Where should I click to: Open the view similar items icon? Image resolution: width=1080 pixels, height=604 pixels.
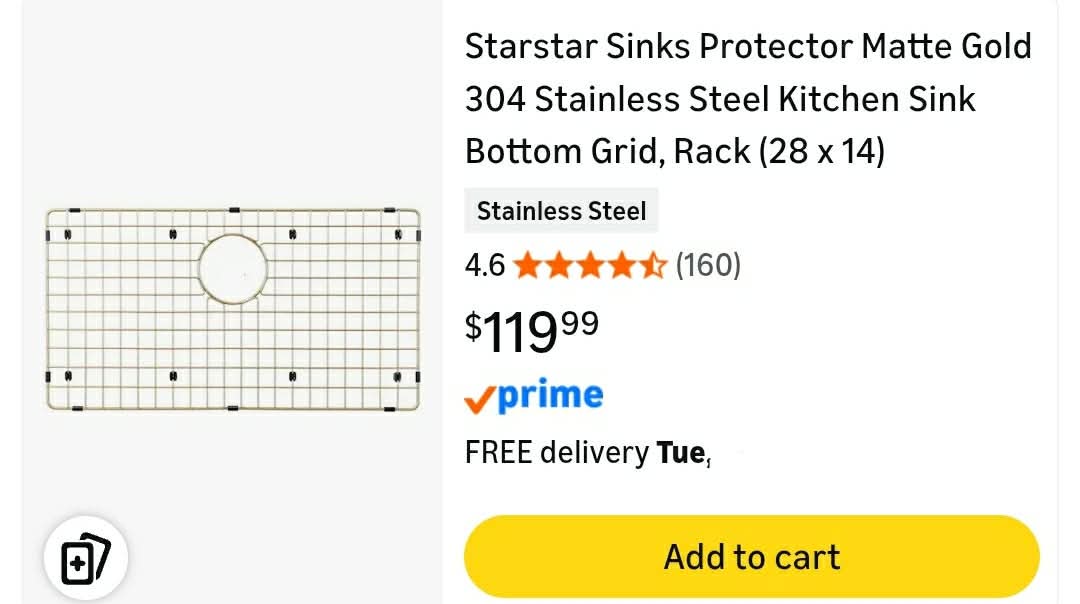tap(85, 558)
